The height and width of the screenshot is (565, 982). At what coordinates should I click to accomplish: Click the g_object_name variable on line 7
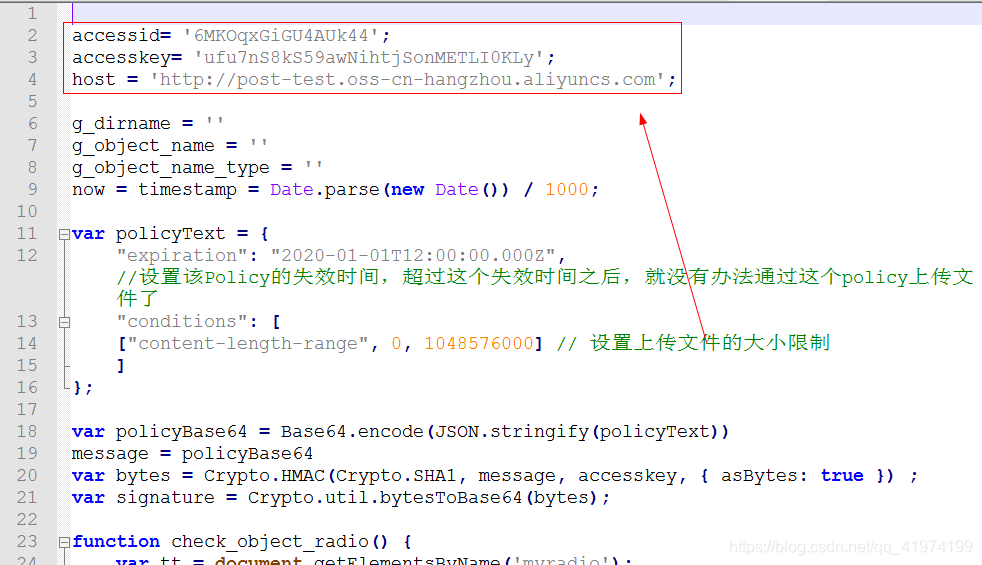[143, 145]
